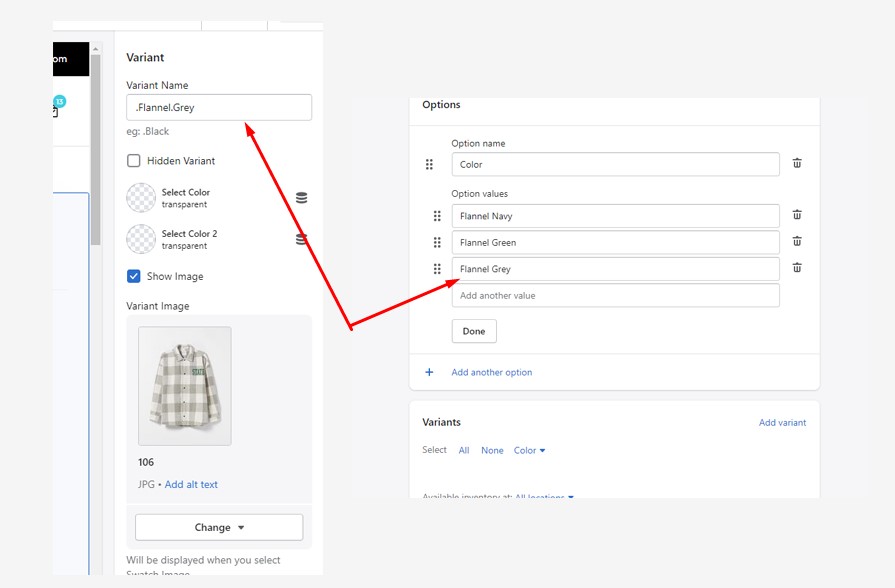This screenshot has height=588, width=895.
Task: Open the Change image dropdown
Action: click(x=219, y=527)
